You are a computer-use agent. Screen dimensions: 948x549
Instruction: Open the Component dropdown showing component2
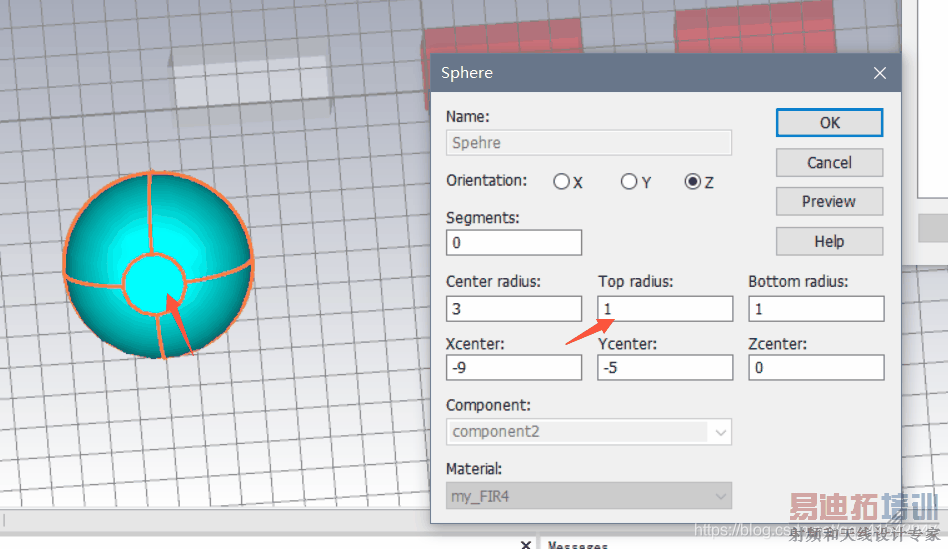pyautogui.click(x=588, y=432)
